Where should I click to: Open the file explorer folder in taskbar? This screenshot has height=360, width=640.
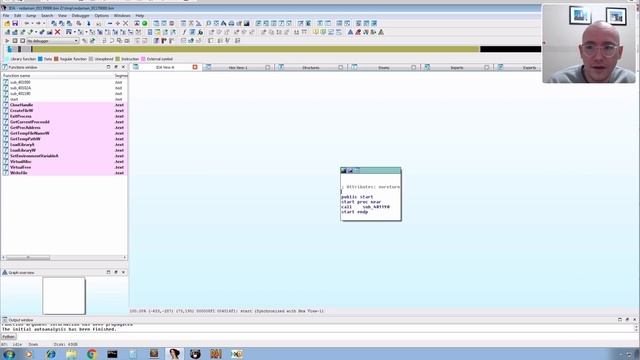click(x=71, y=354)
